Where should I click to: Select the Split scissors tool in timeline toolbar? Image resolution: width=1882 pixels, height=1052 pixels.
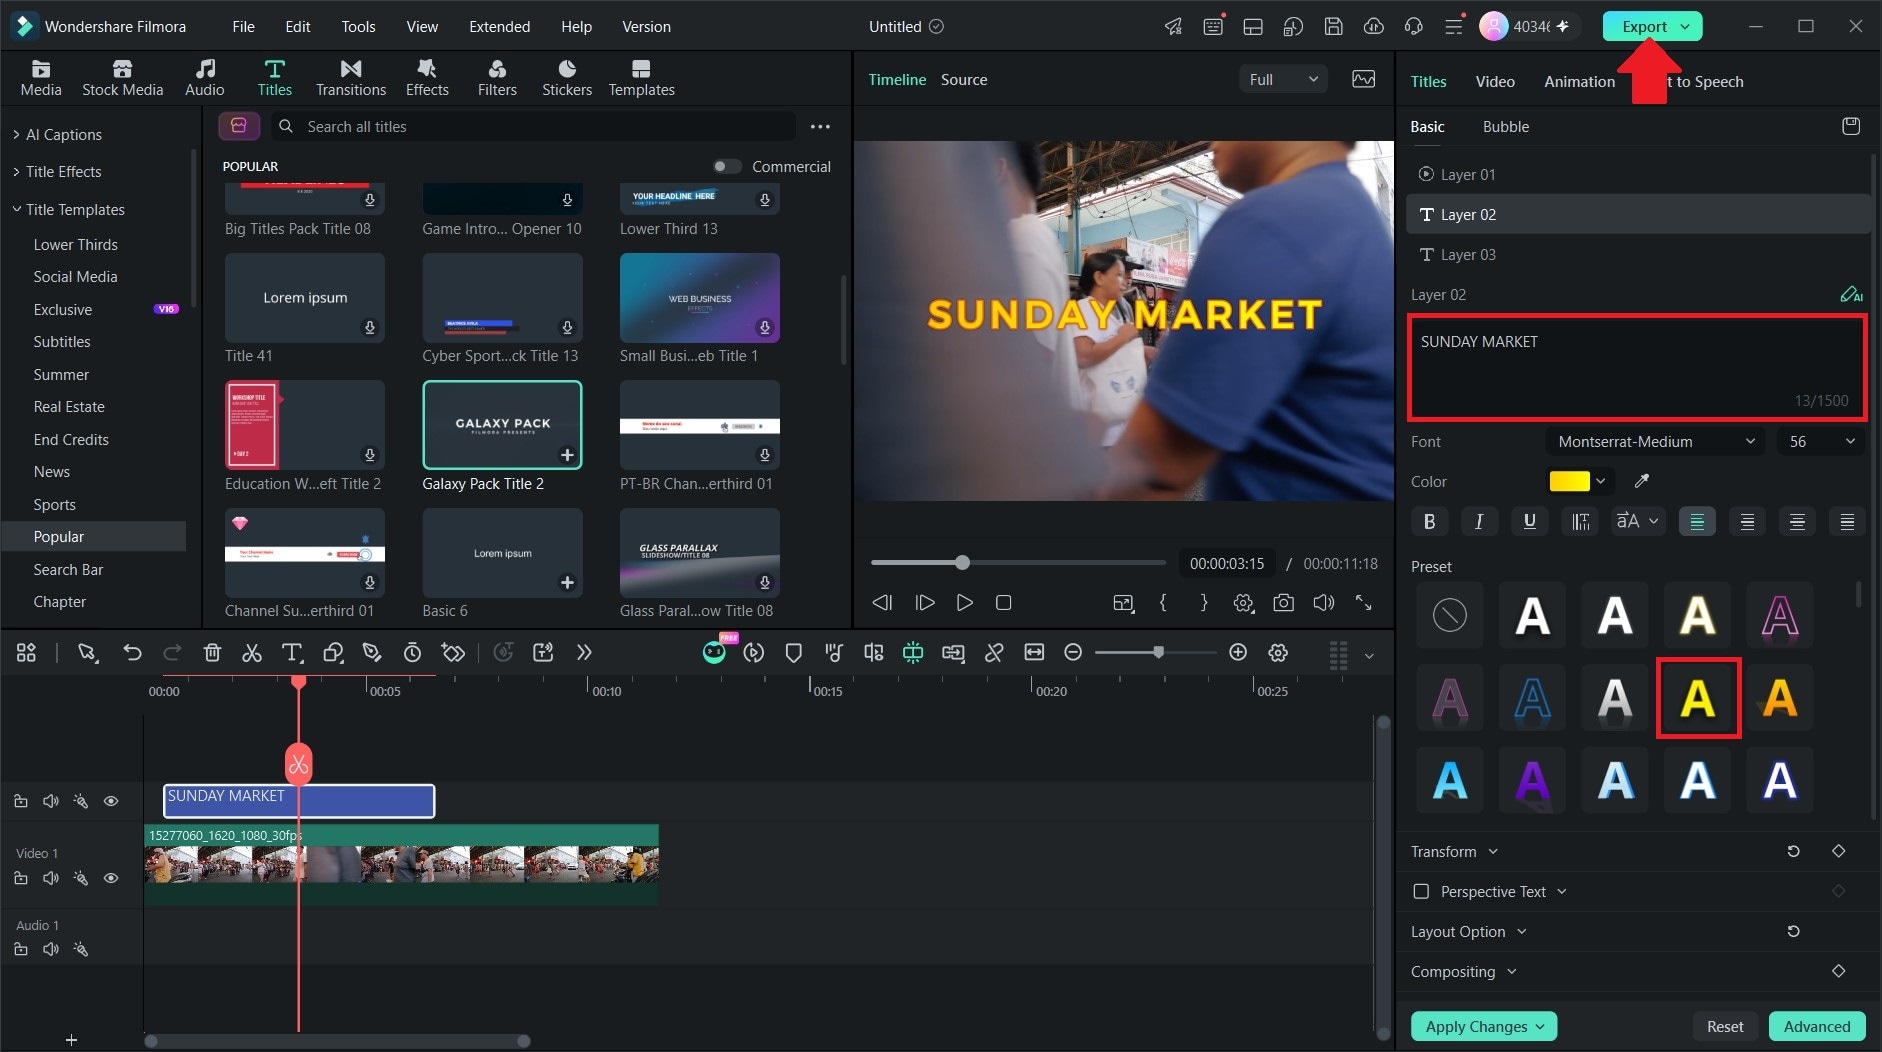pos(252,653)
